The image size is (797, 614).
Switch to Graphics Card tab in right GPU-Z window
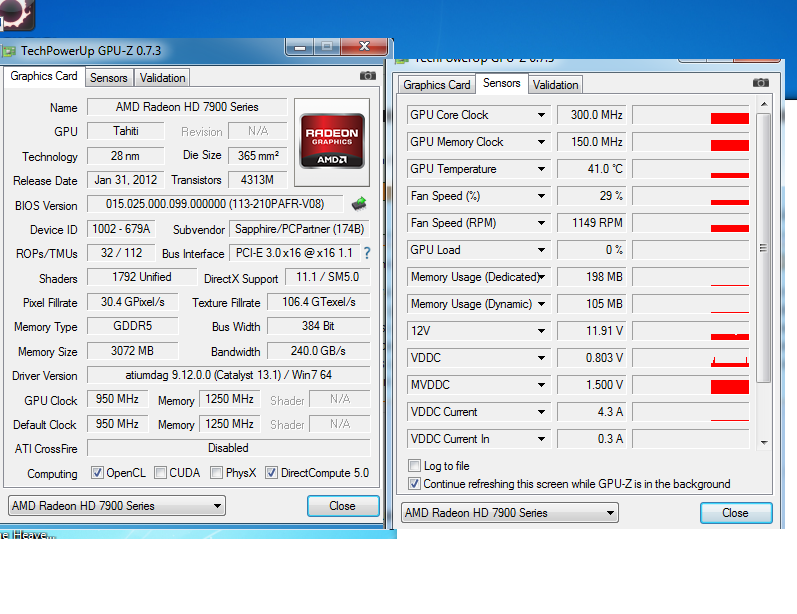(437, 85)
